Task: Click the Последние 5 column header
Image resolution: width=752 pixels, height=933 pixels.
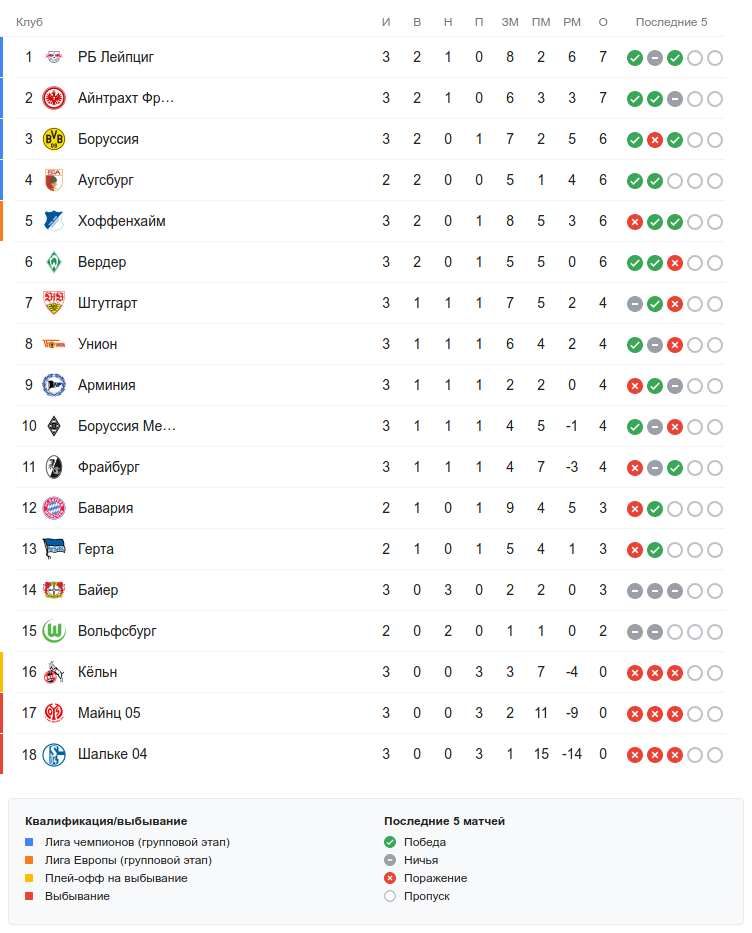Action: point(671,22)
